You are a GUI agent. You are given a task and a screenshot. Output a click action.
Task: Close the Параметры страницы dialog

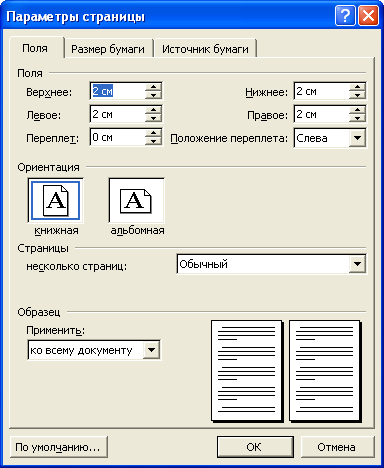point(368,16)
